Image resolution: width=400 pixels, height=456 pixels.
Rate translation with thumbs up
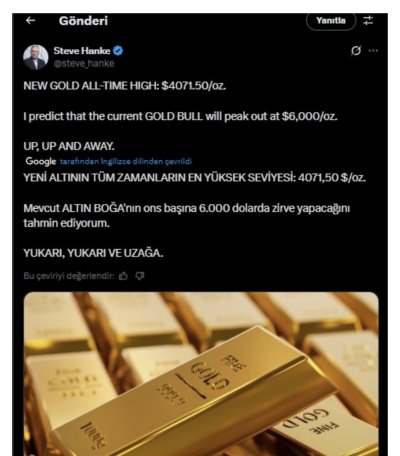coord(124,276)
